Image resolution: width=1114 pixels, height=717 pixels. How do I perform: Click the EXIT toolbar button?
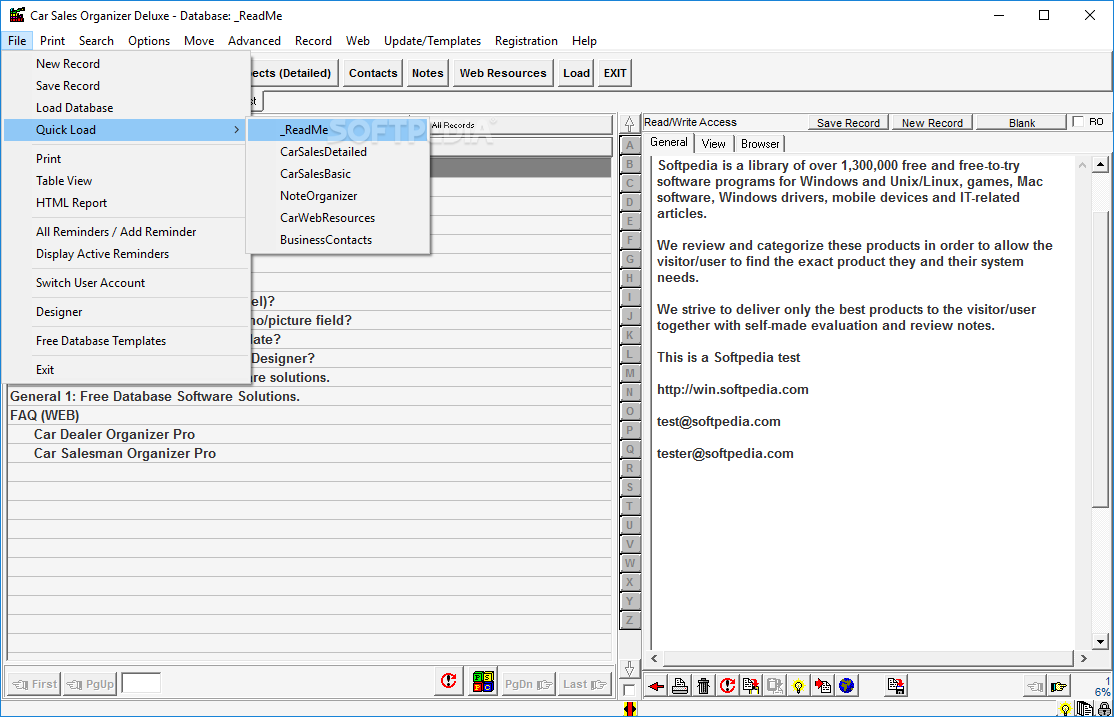[615, 73]
